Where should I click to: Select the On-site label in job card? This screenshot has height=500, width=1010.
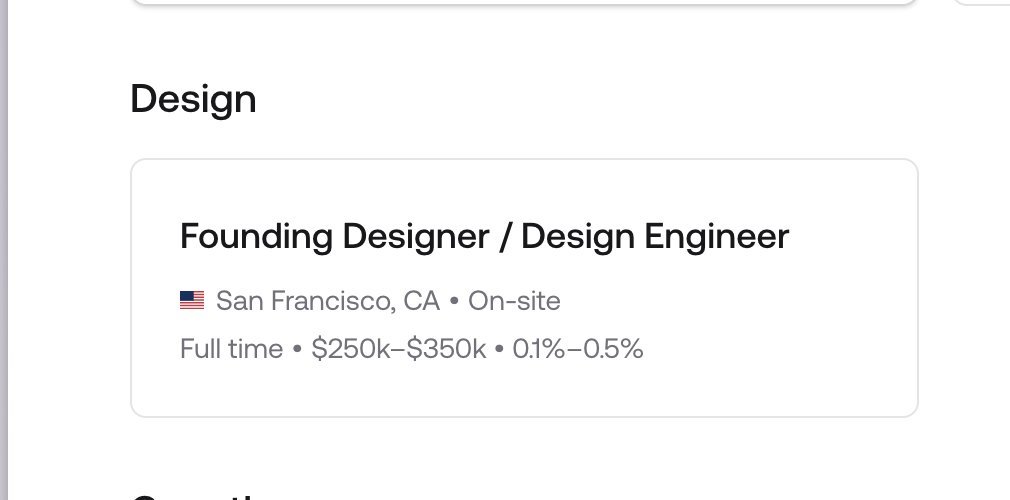click(x=514, y=301)
